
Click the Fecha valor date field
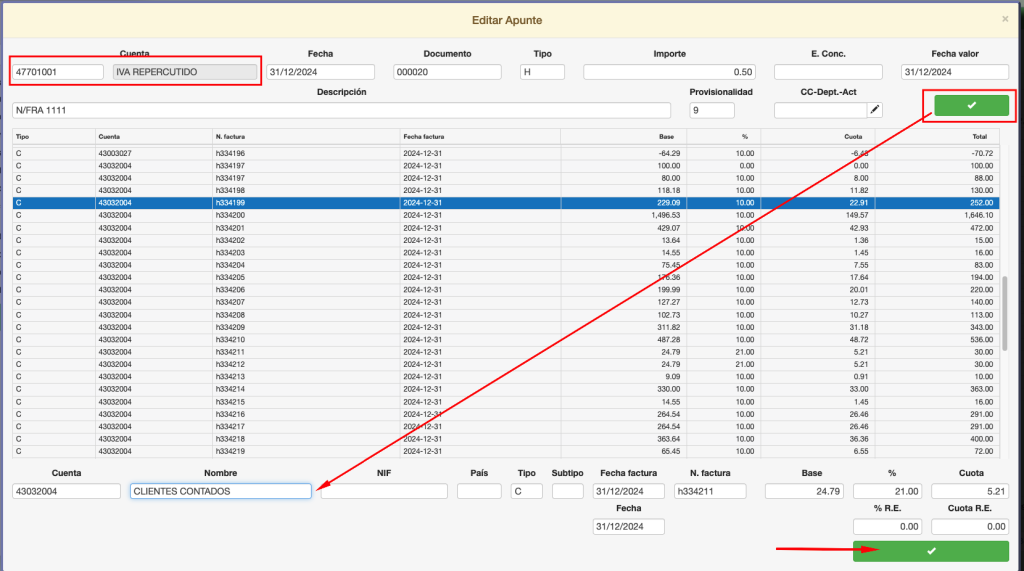tap(954, 72)
